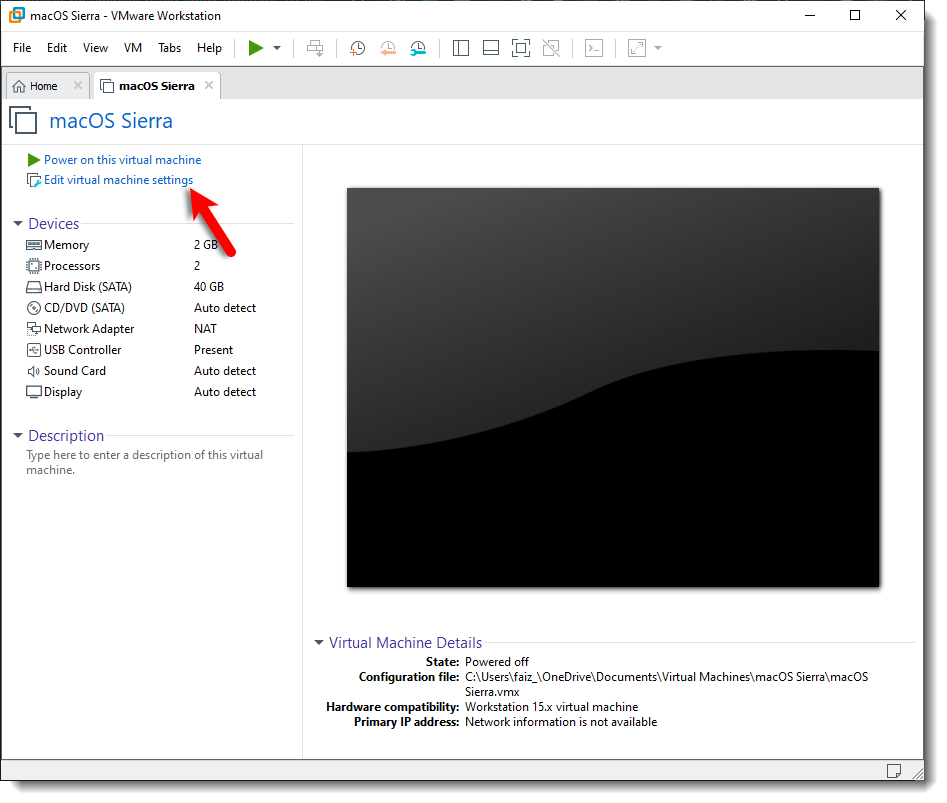Screen dimensions: 947x803
Task: Open the Help menu
Action: point(209,48)
